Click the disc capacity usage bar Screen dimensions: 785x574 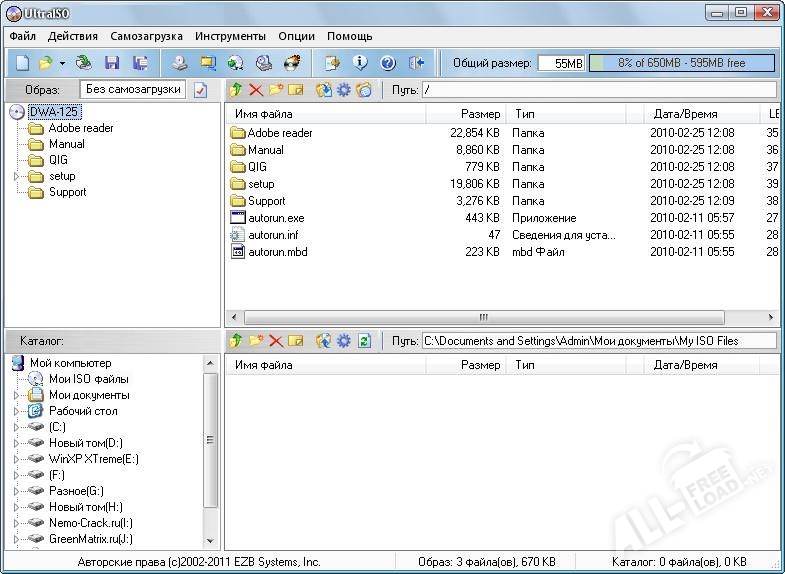[681, 63]
